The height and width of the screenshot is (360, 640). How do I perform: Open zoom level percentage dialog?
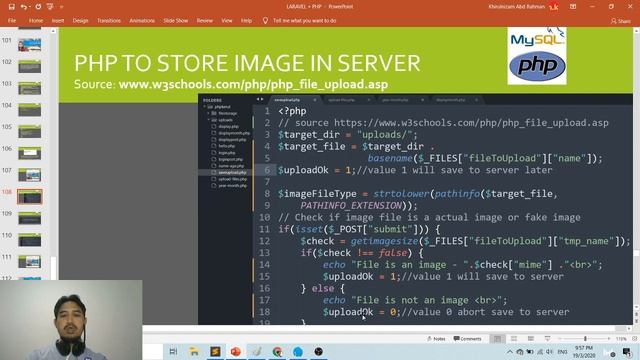tap(621, 339)
